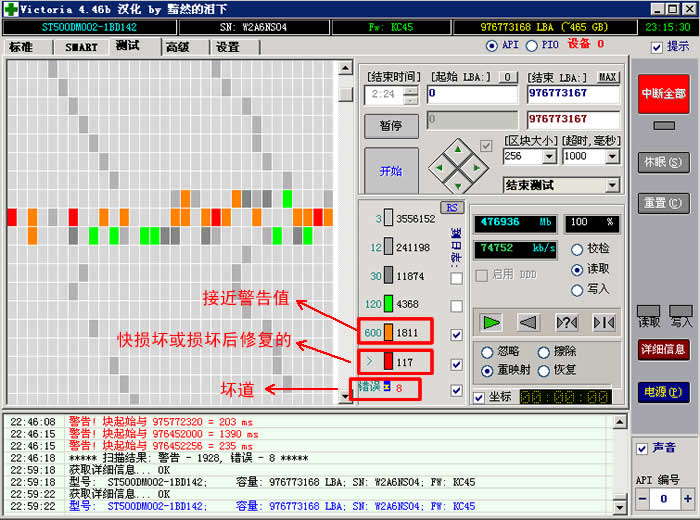
Task: Toggle the checkbox next to 600 ms count
Action: [456, 334]
